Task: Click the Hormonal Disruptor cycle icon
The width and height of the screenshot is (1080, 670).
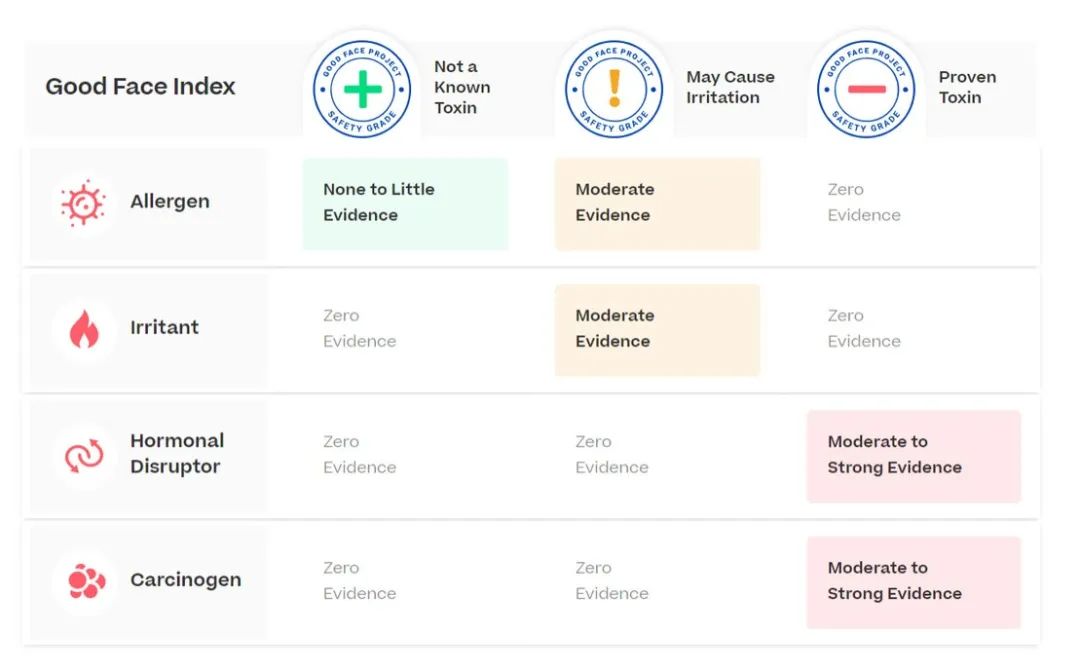Action: coord(84,454)
